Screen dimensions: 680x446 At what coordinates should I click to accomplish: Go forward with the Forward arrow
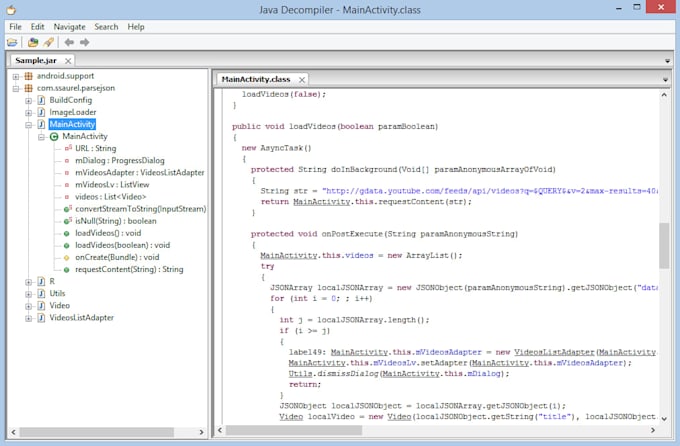coord(85,43)
